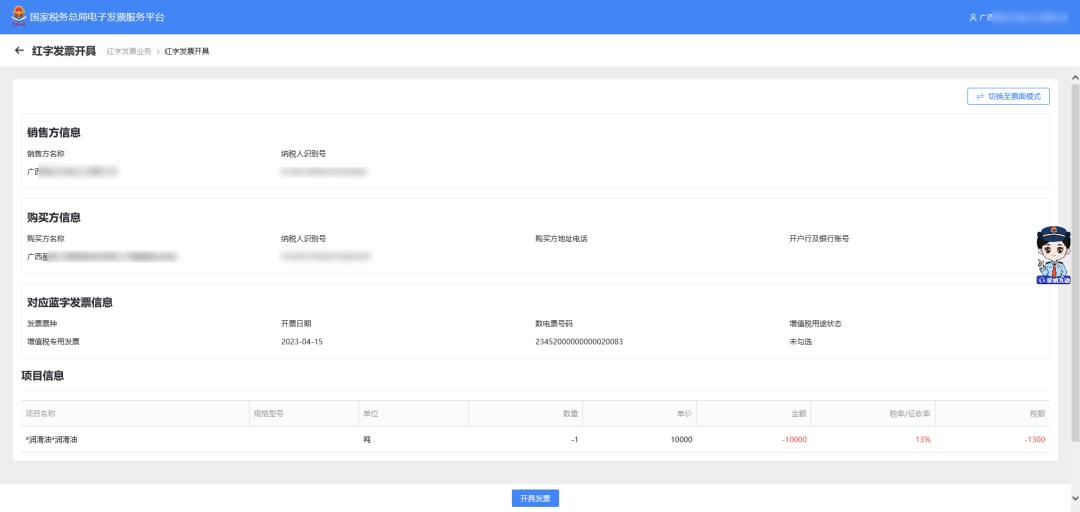The height and width of the screenshot is (512, 1080).
Task: Select the *润滑油*润滑油 item row
Action: [58, 440]
